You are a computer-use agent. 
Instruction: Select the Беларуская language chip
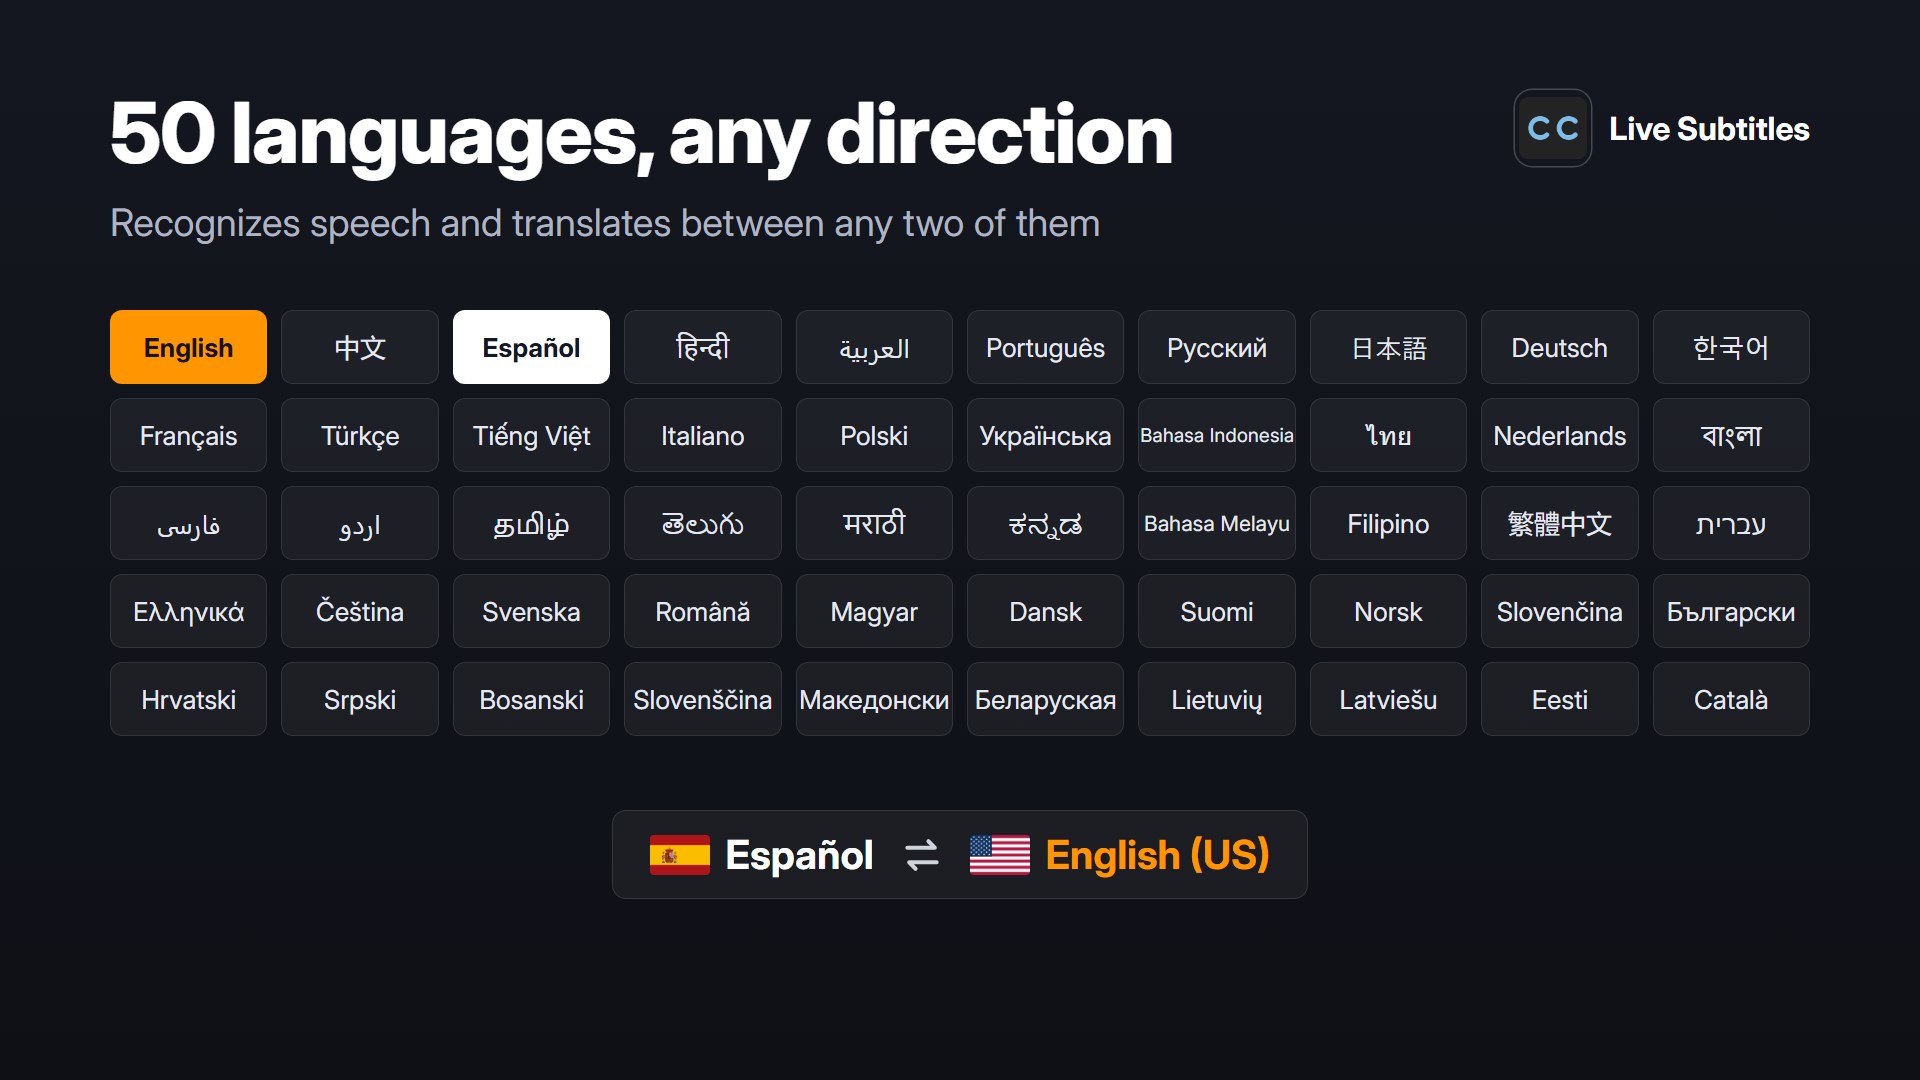point(1045,699)
